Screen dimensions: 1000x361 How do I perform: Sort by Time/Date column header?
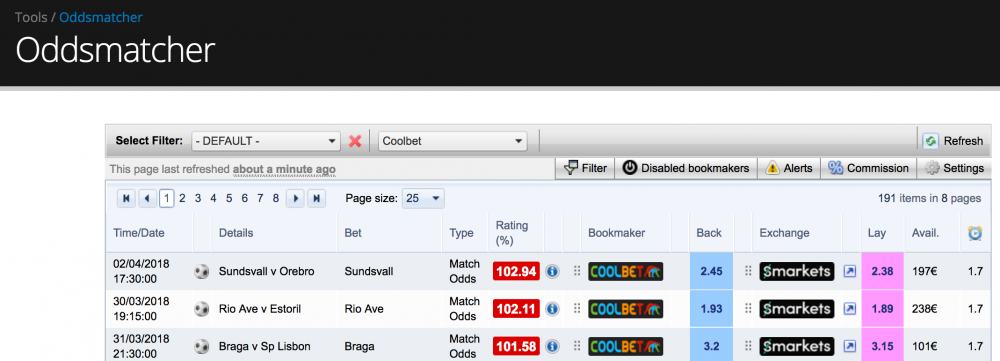pos(138,233)
